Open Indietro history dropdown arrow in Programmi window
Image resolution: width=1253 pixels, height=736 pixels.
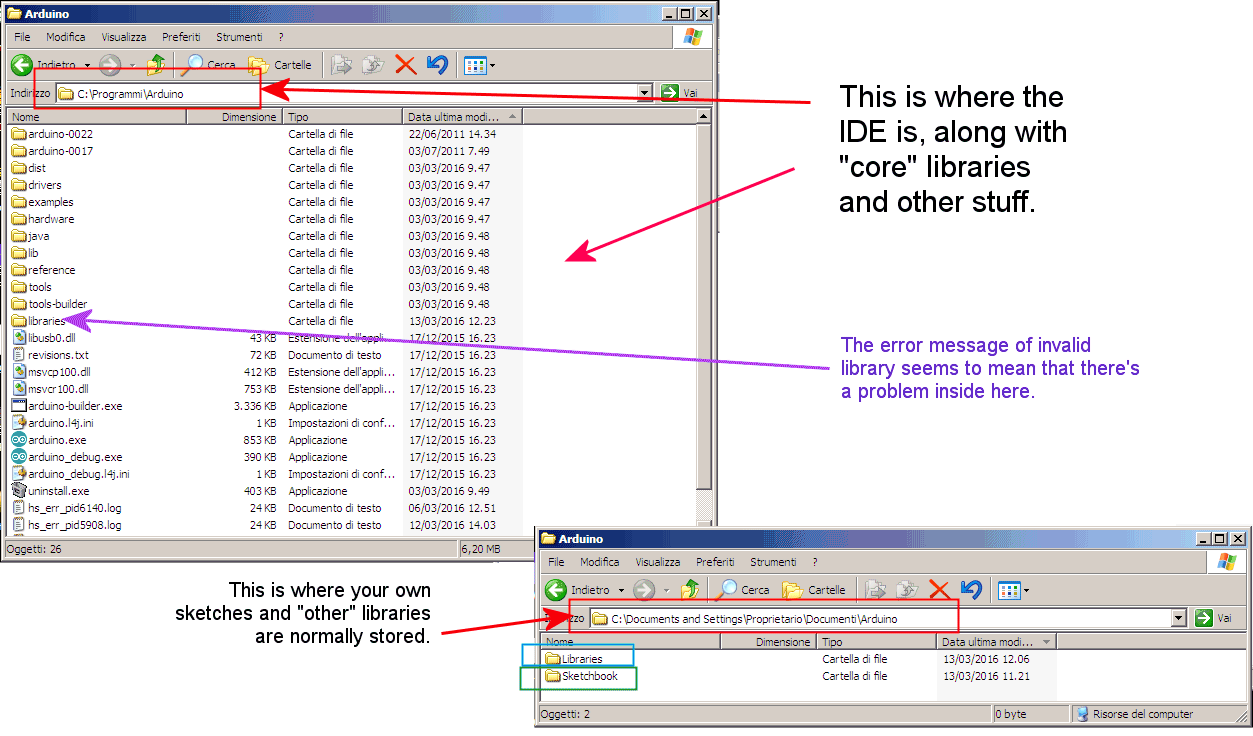tap(87, 66)
